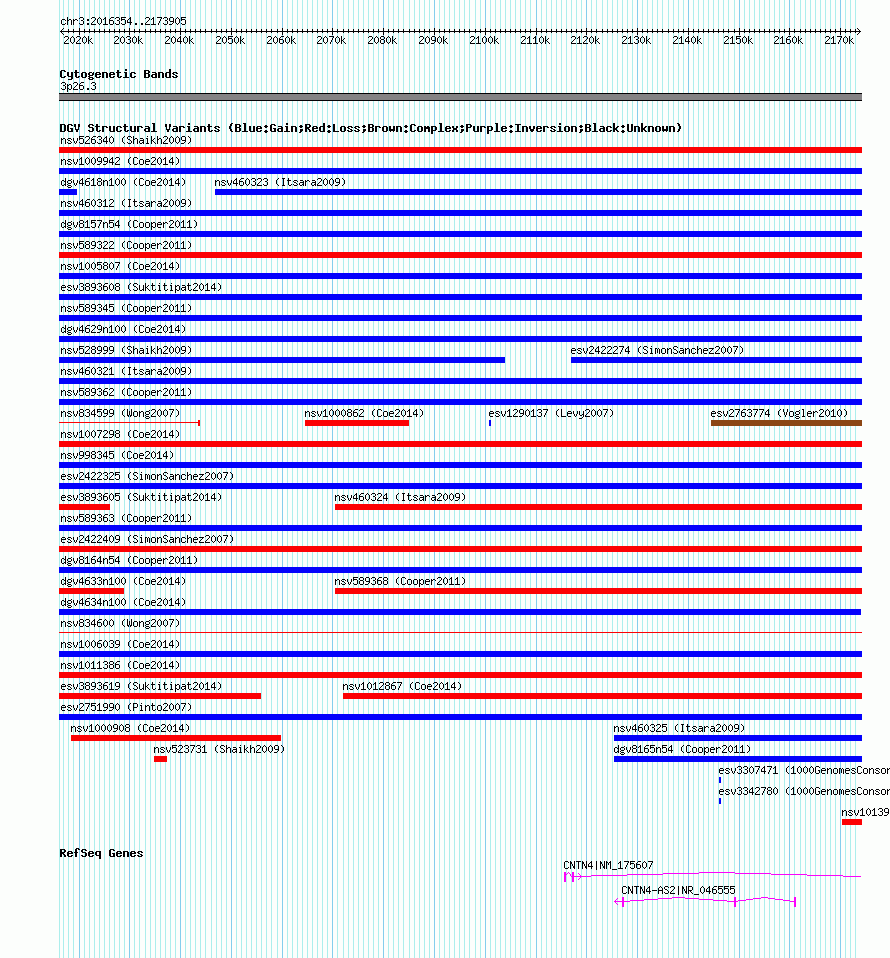Open dgv8164n54 (Cooper2011) entry

click(129, 560)
